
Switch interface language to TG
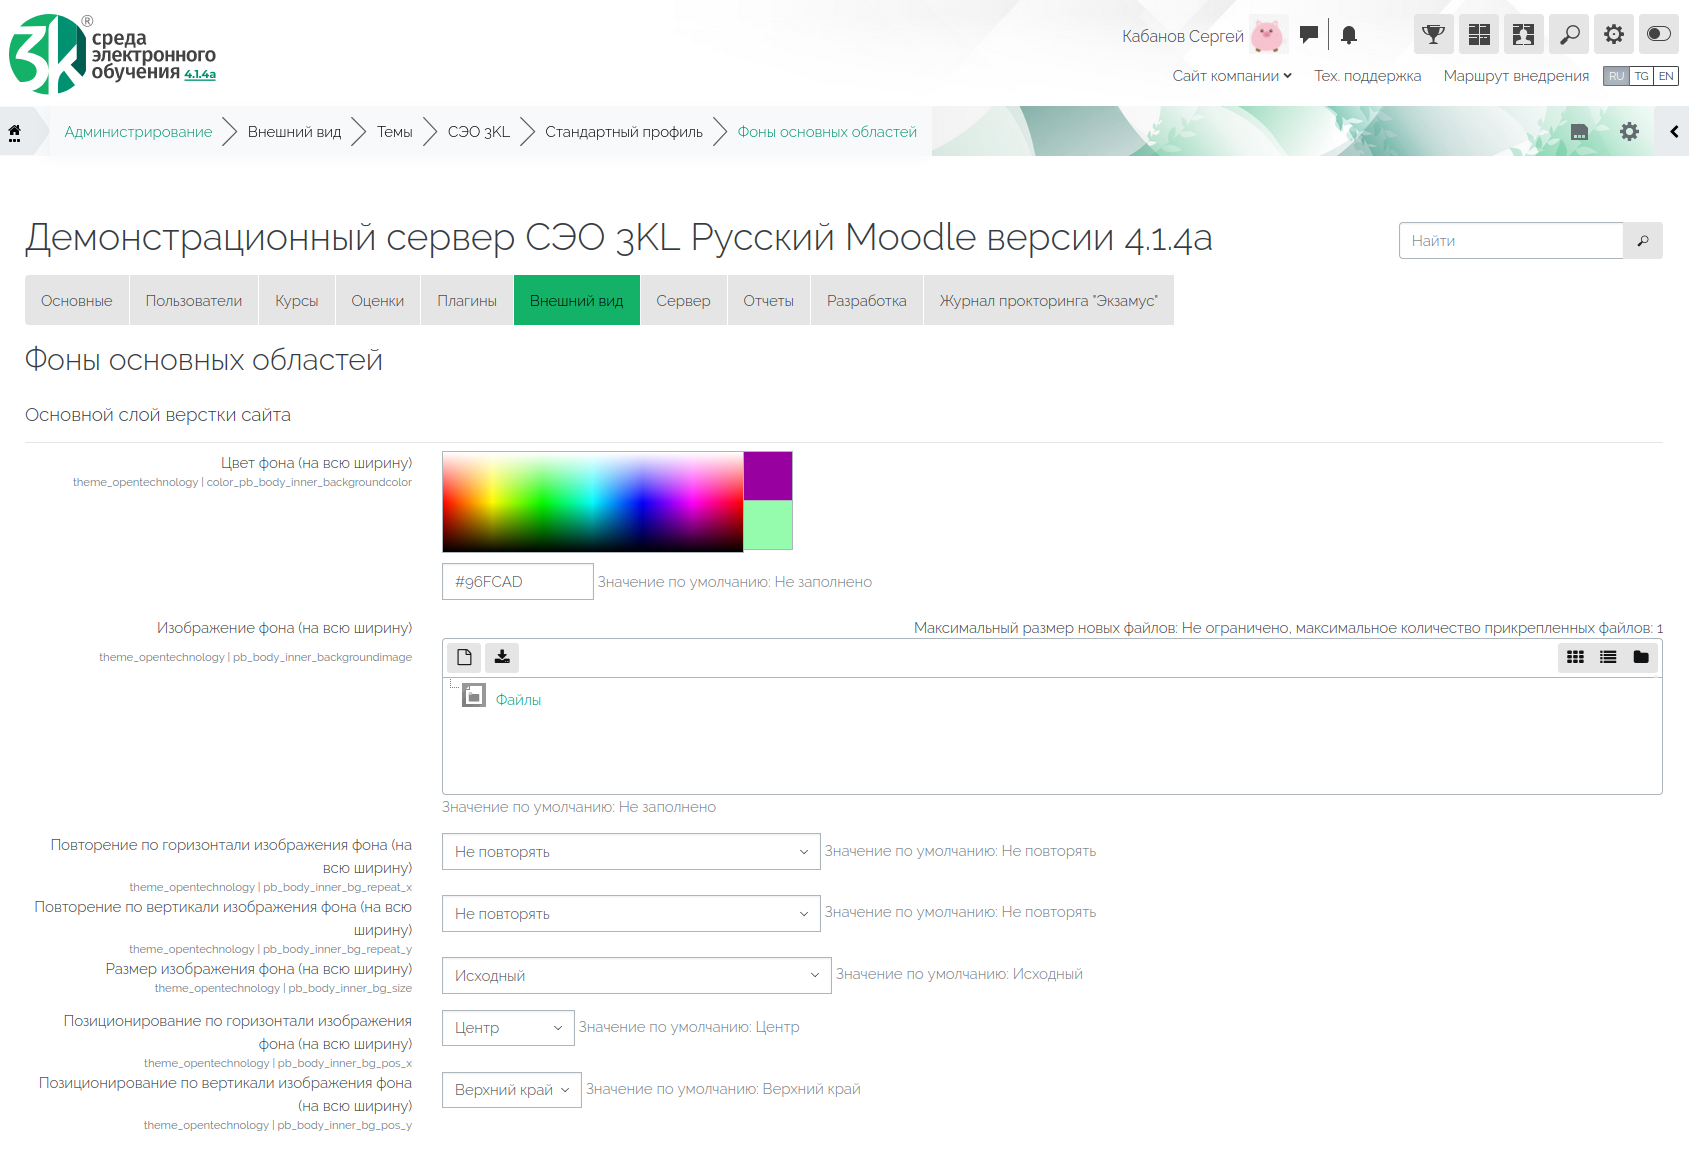[1641, 76]
